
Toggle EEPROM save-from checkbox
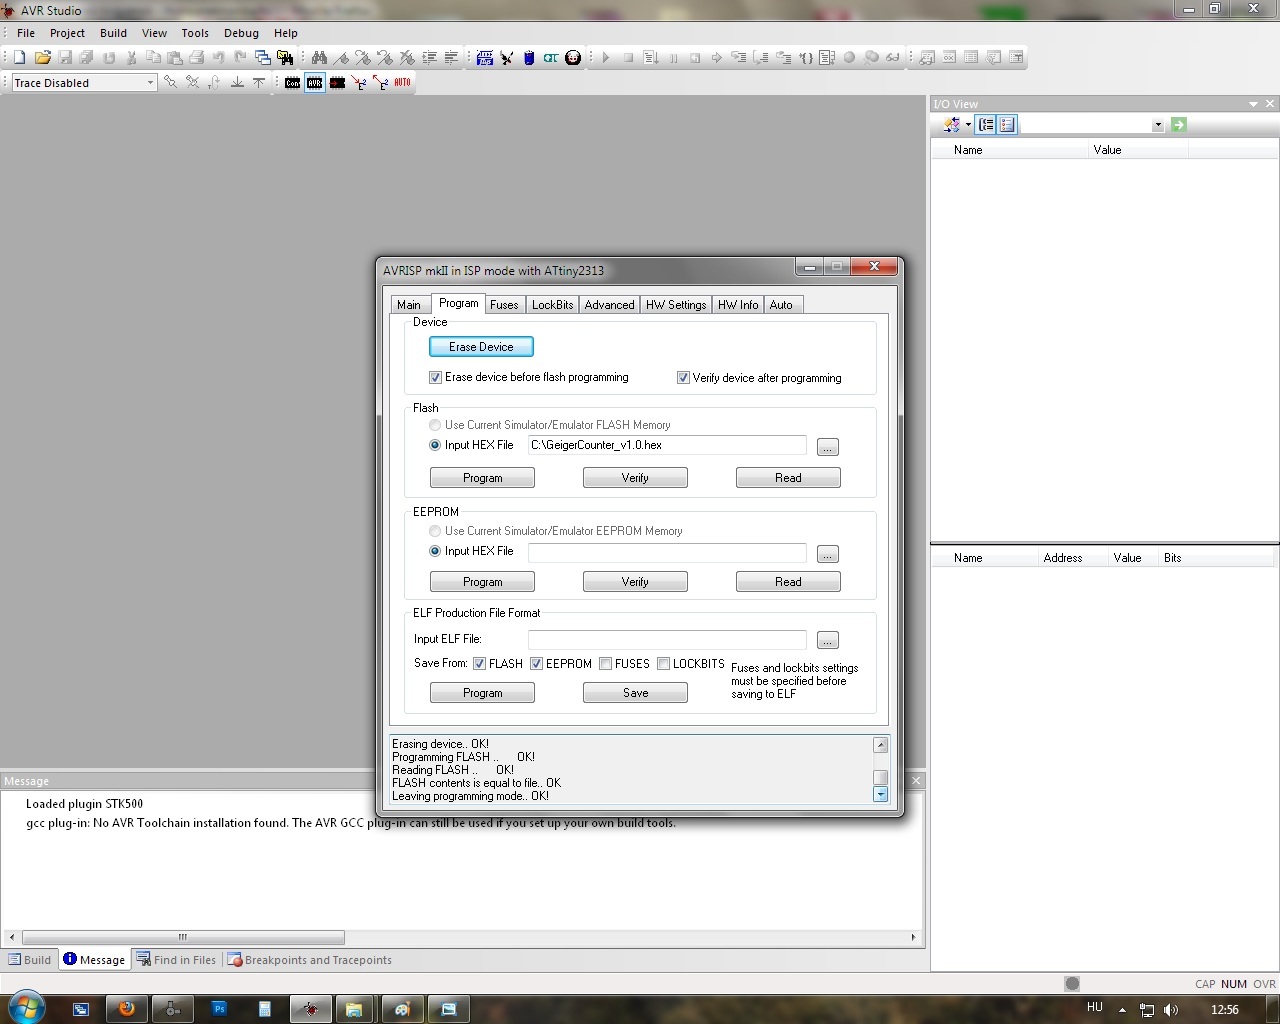(536, 664)
